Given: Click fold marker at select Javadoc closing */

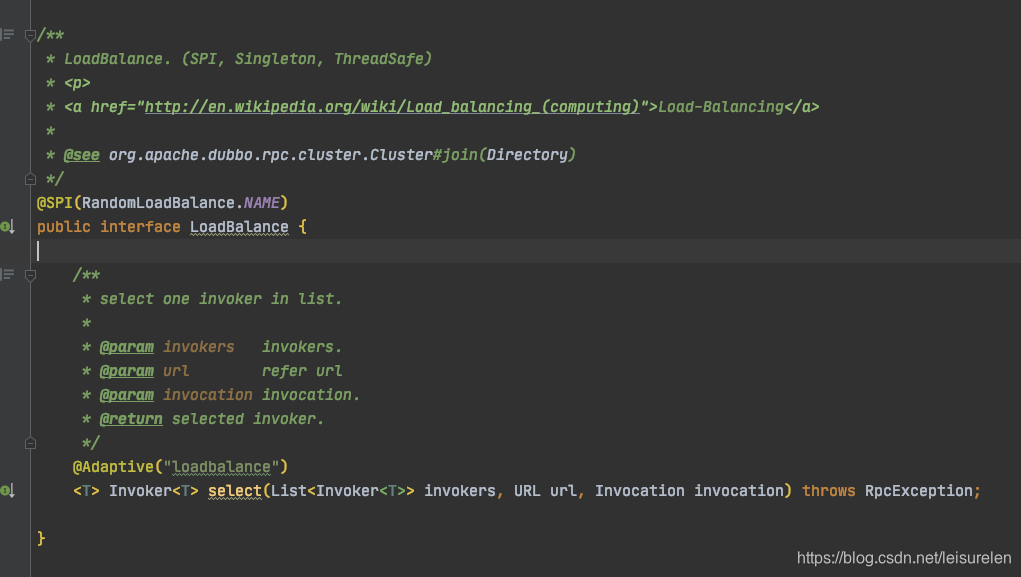Looking at the screenshot, I should [x=30, y=443].
